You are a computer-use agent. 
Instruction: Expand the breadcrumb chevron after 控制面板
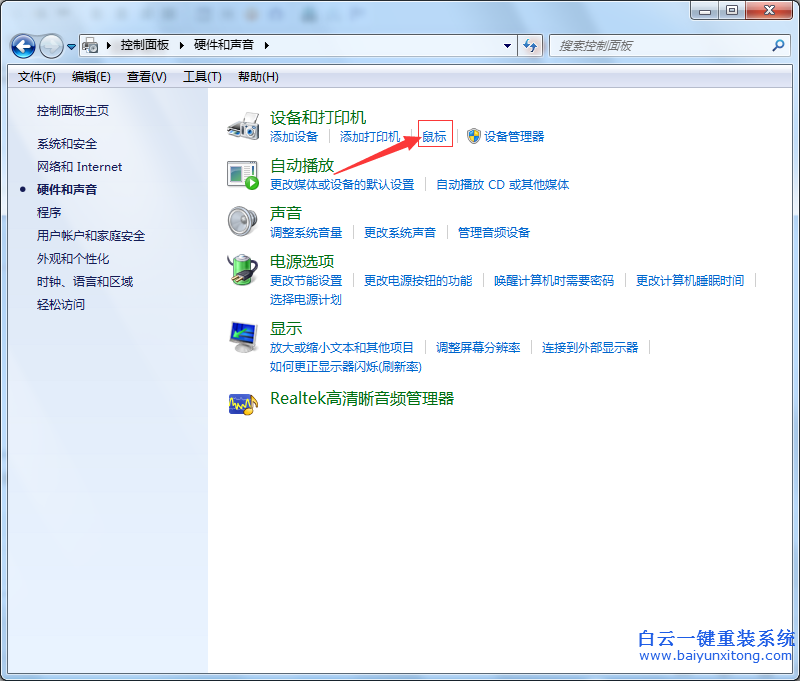click(x=180, y=45)
